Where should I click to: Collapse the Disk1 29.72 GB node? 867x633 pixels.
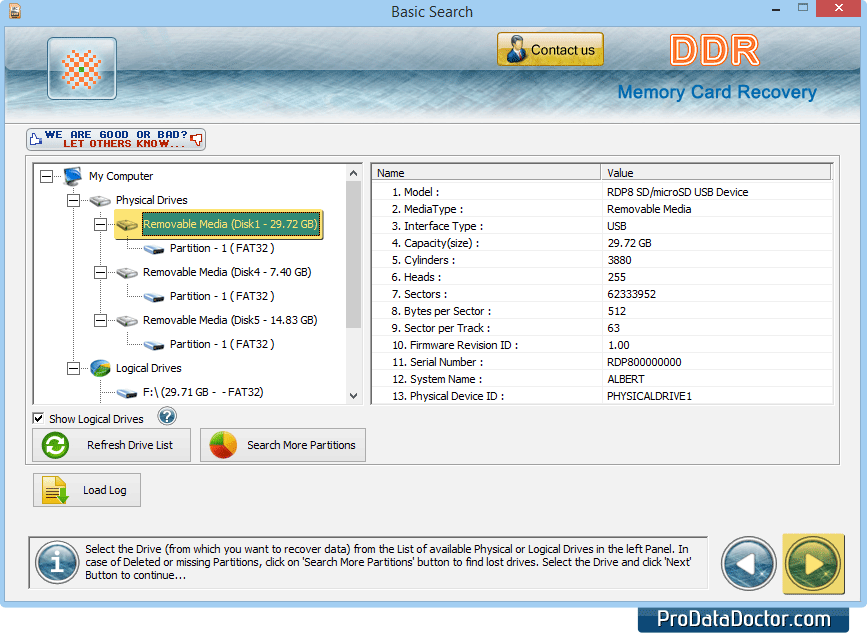pos(100,224)
